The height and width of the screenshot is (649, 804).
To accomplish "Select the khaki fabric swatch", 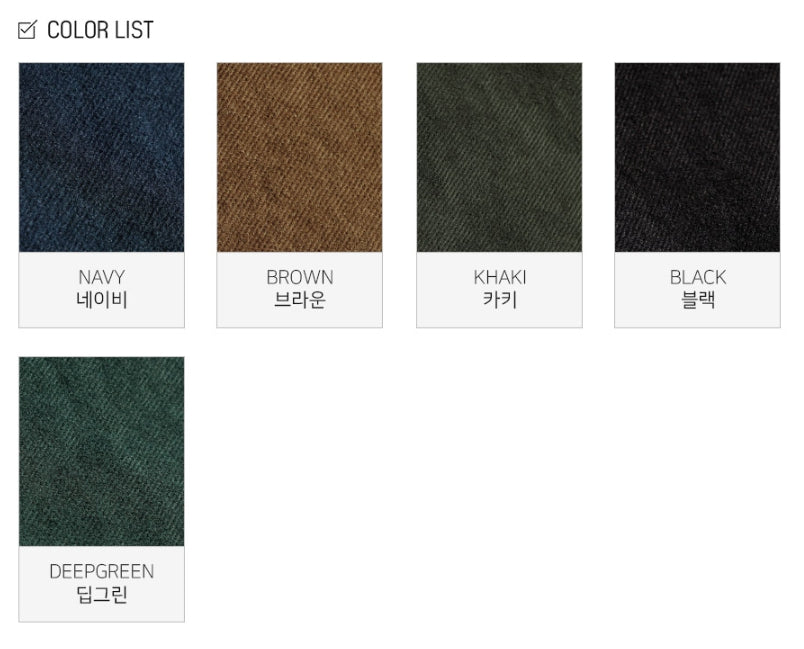I will 499,157.
